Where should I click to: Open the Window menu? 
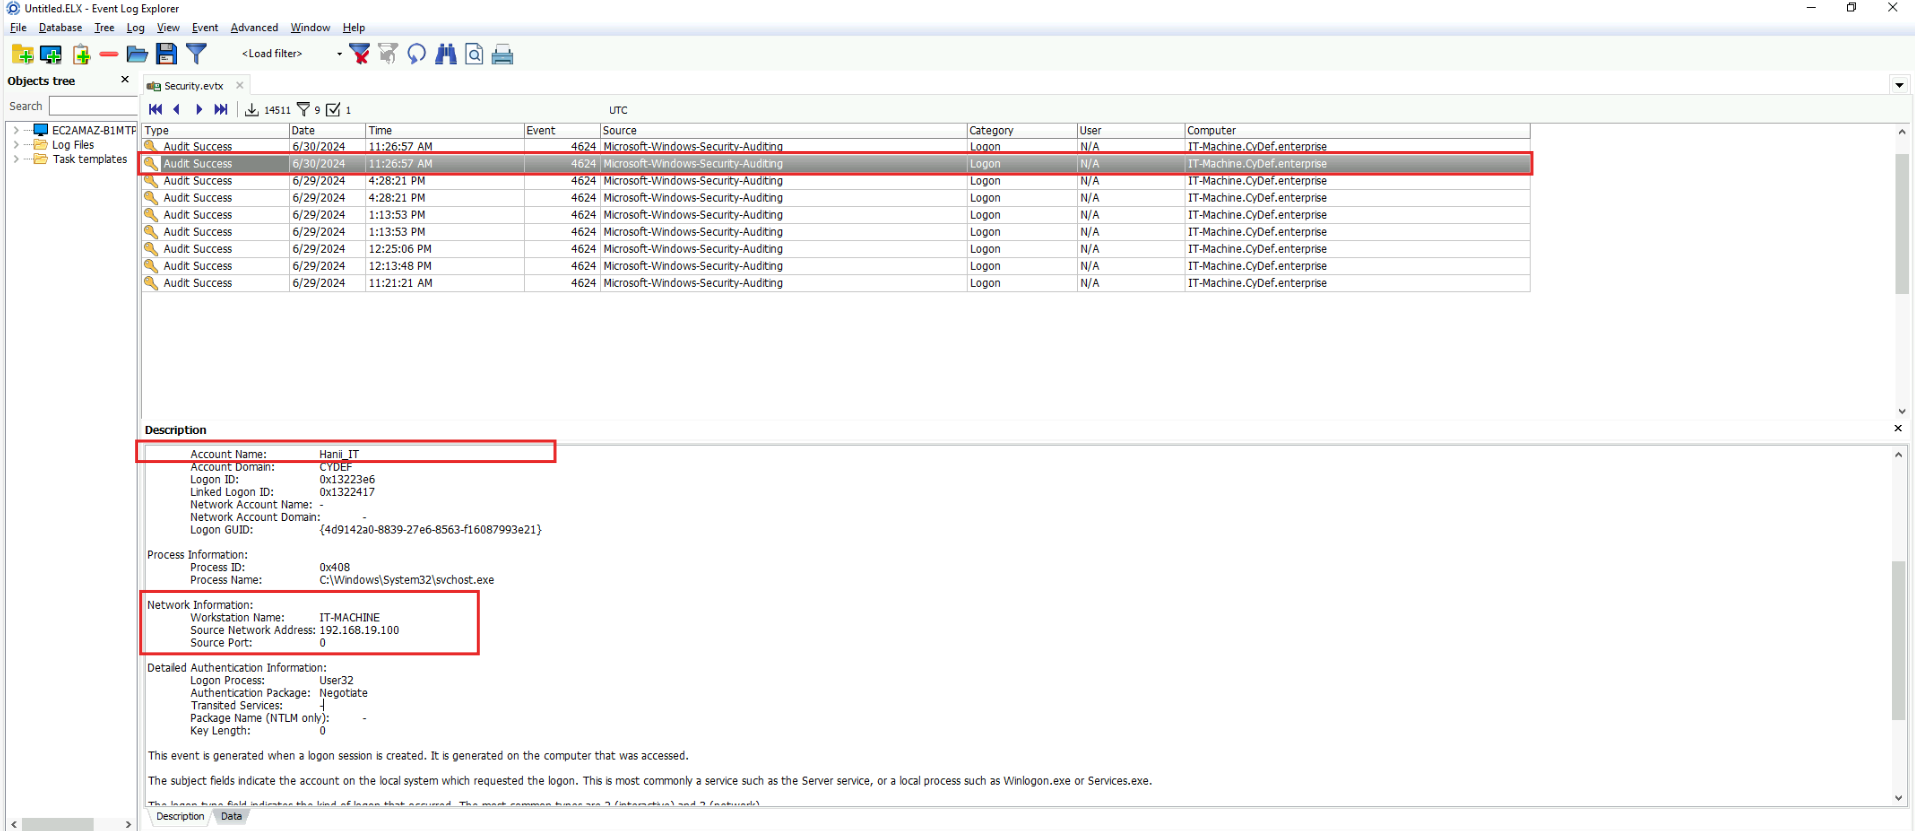click(310, 28)
